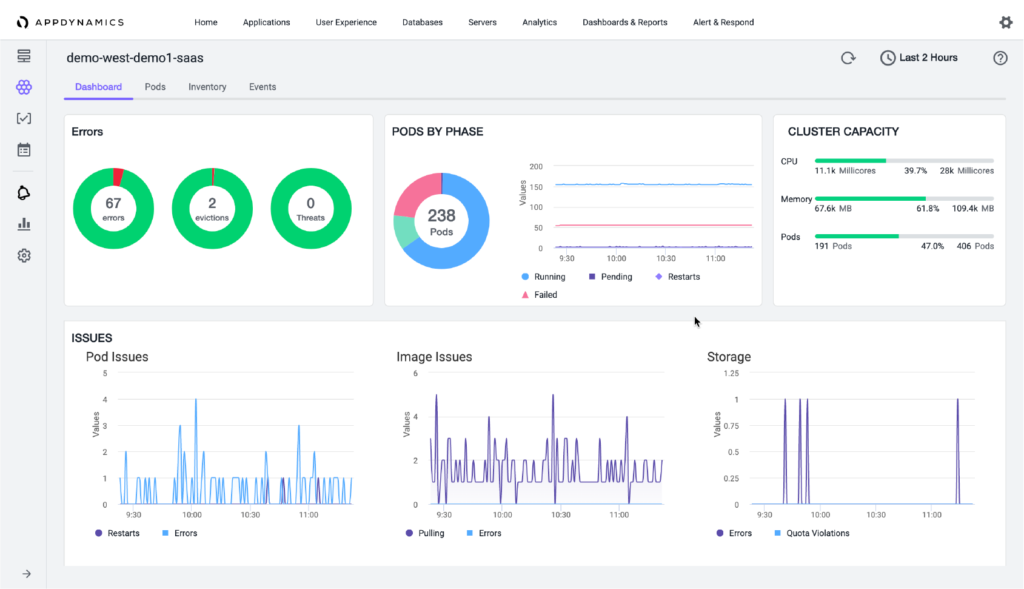Screen dimensions: 1024x589
Task: Refresh the dashboard using the reload icon
Action: pos(848,58)
